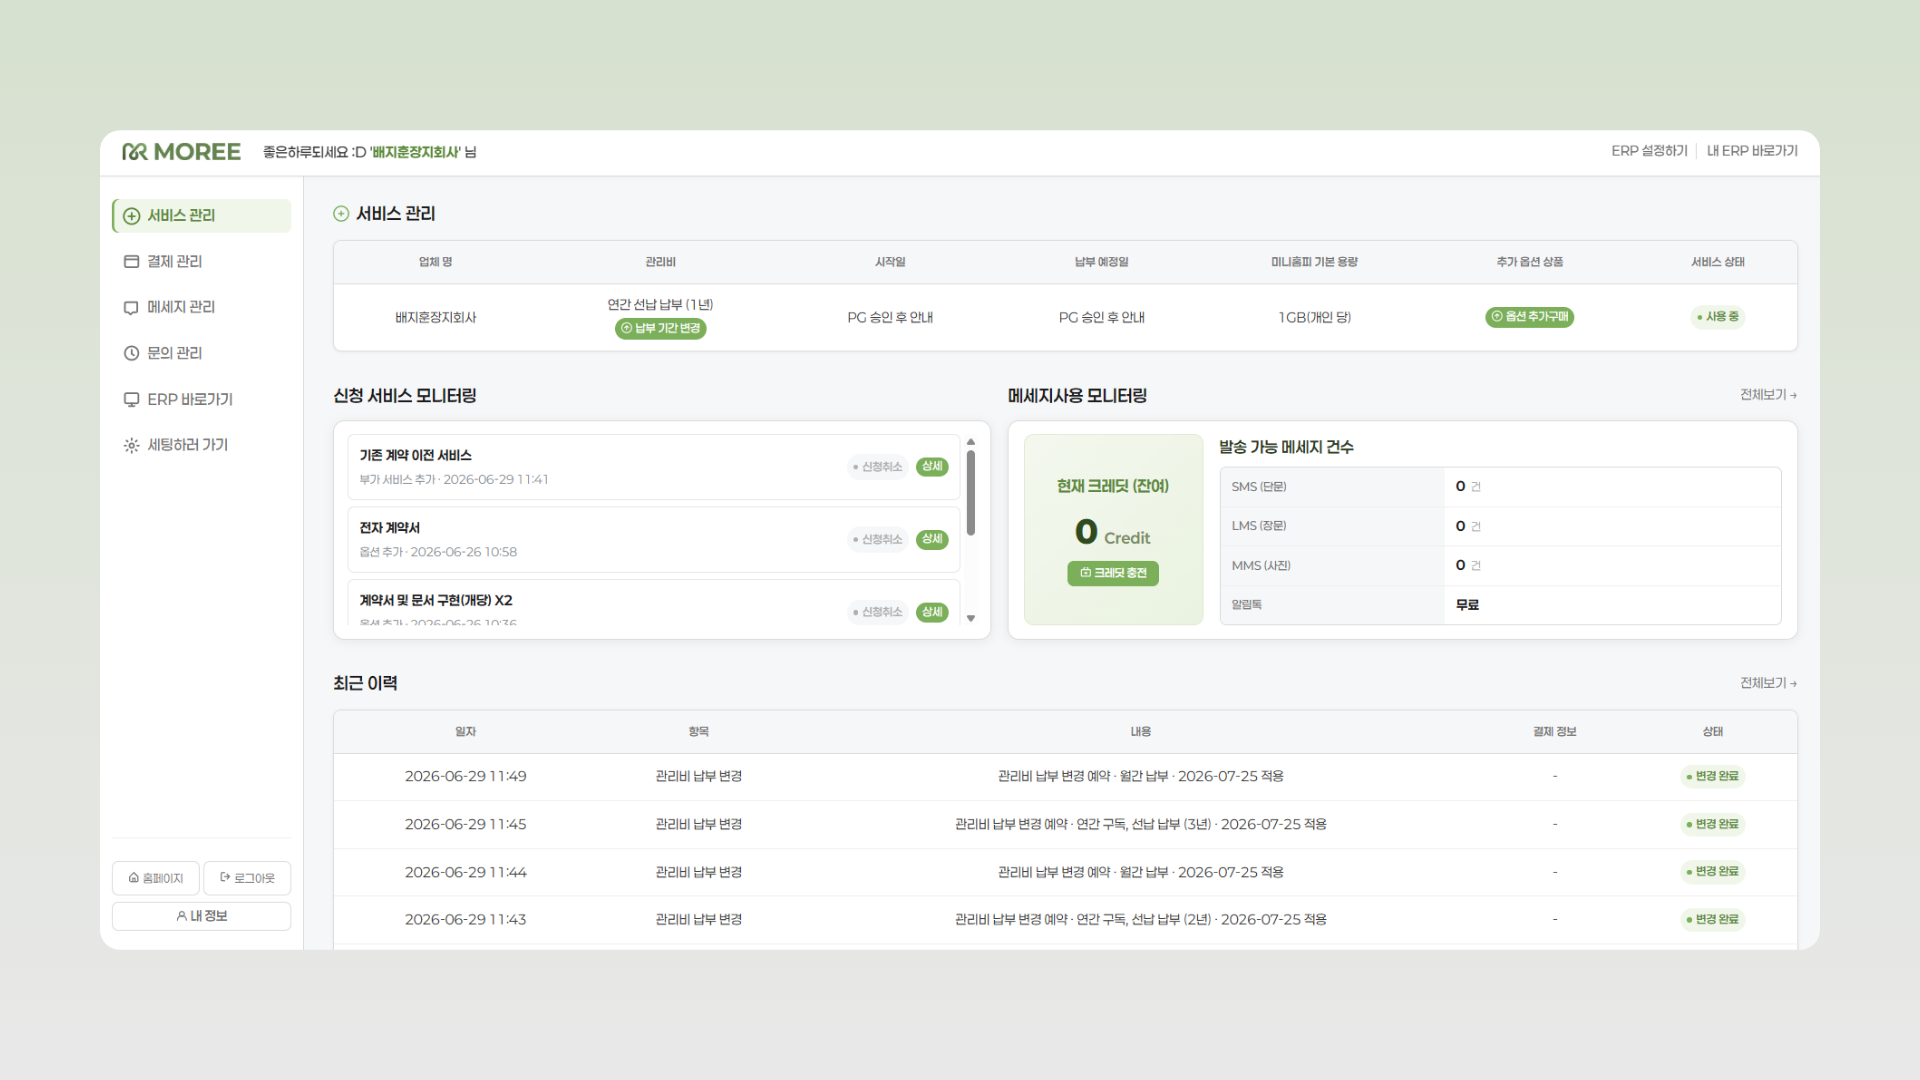
Task: Click the 로그아웃 button
Action: click(x=247, y=878)
